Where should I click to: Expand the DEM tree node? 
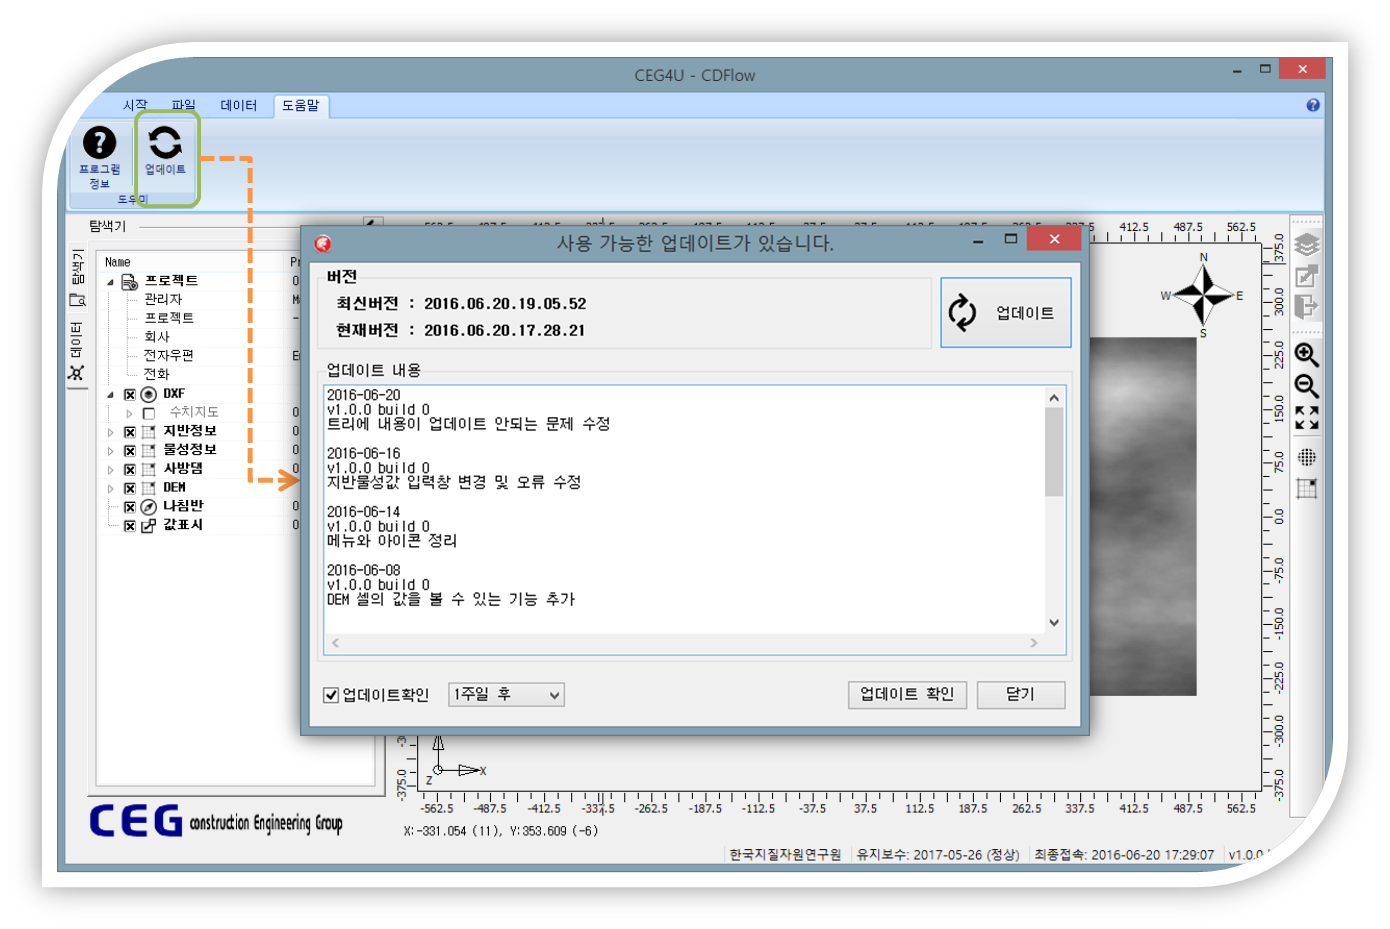[x=111, y=488]
